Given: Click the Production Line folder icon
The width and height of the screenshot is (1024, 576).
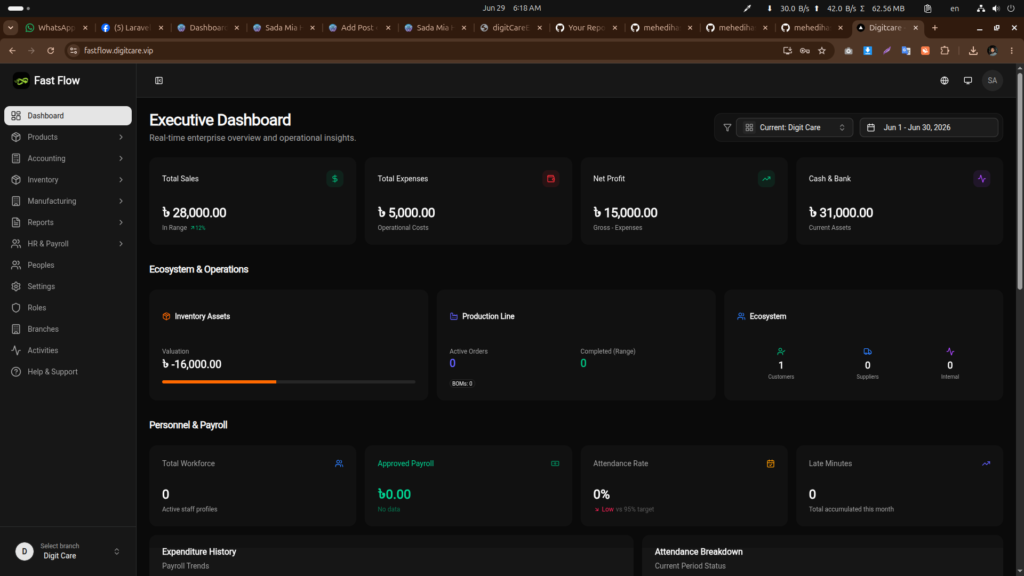Looking at the screenshot, I should [x=454, y=316].
